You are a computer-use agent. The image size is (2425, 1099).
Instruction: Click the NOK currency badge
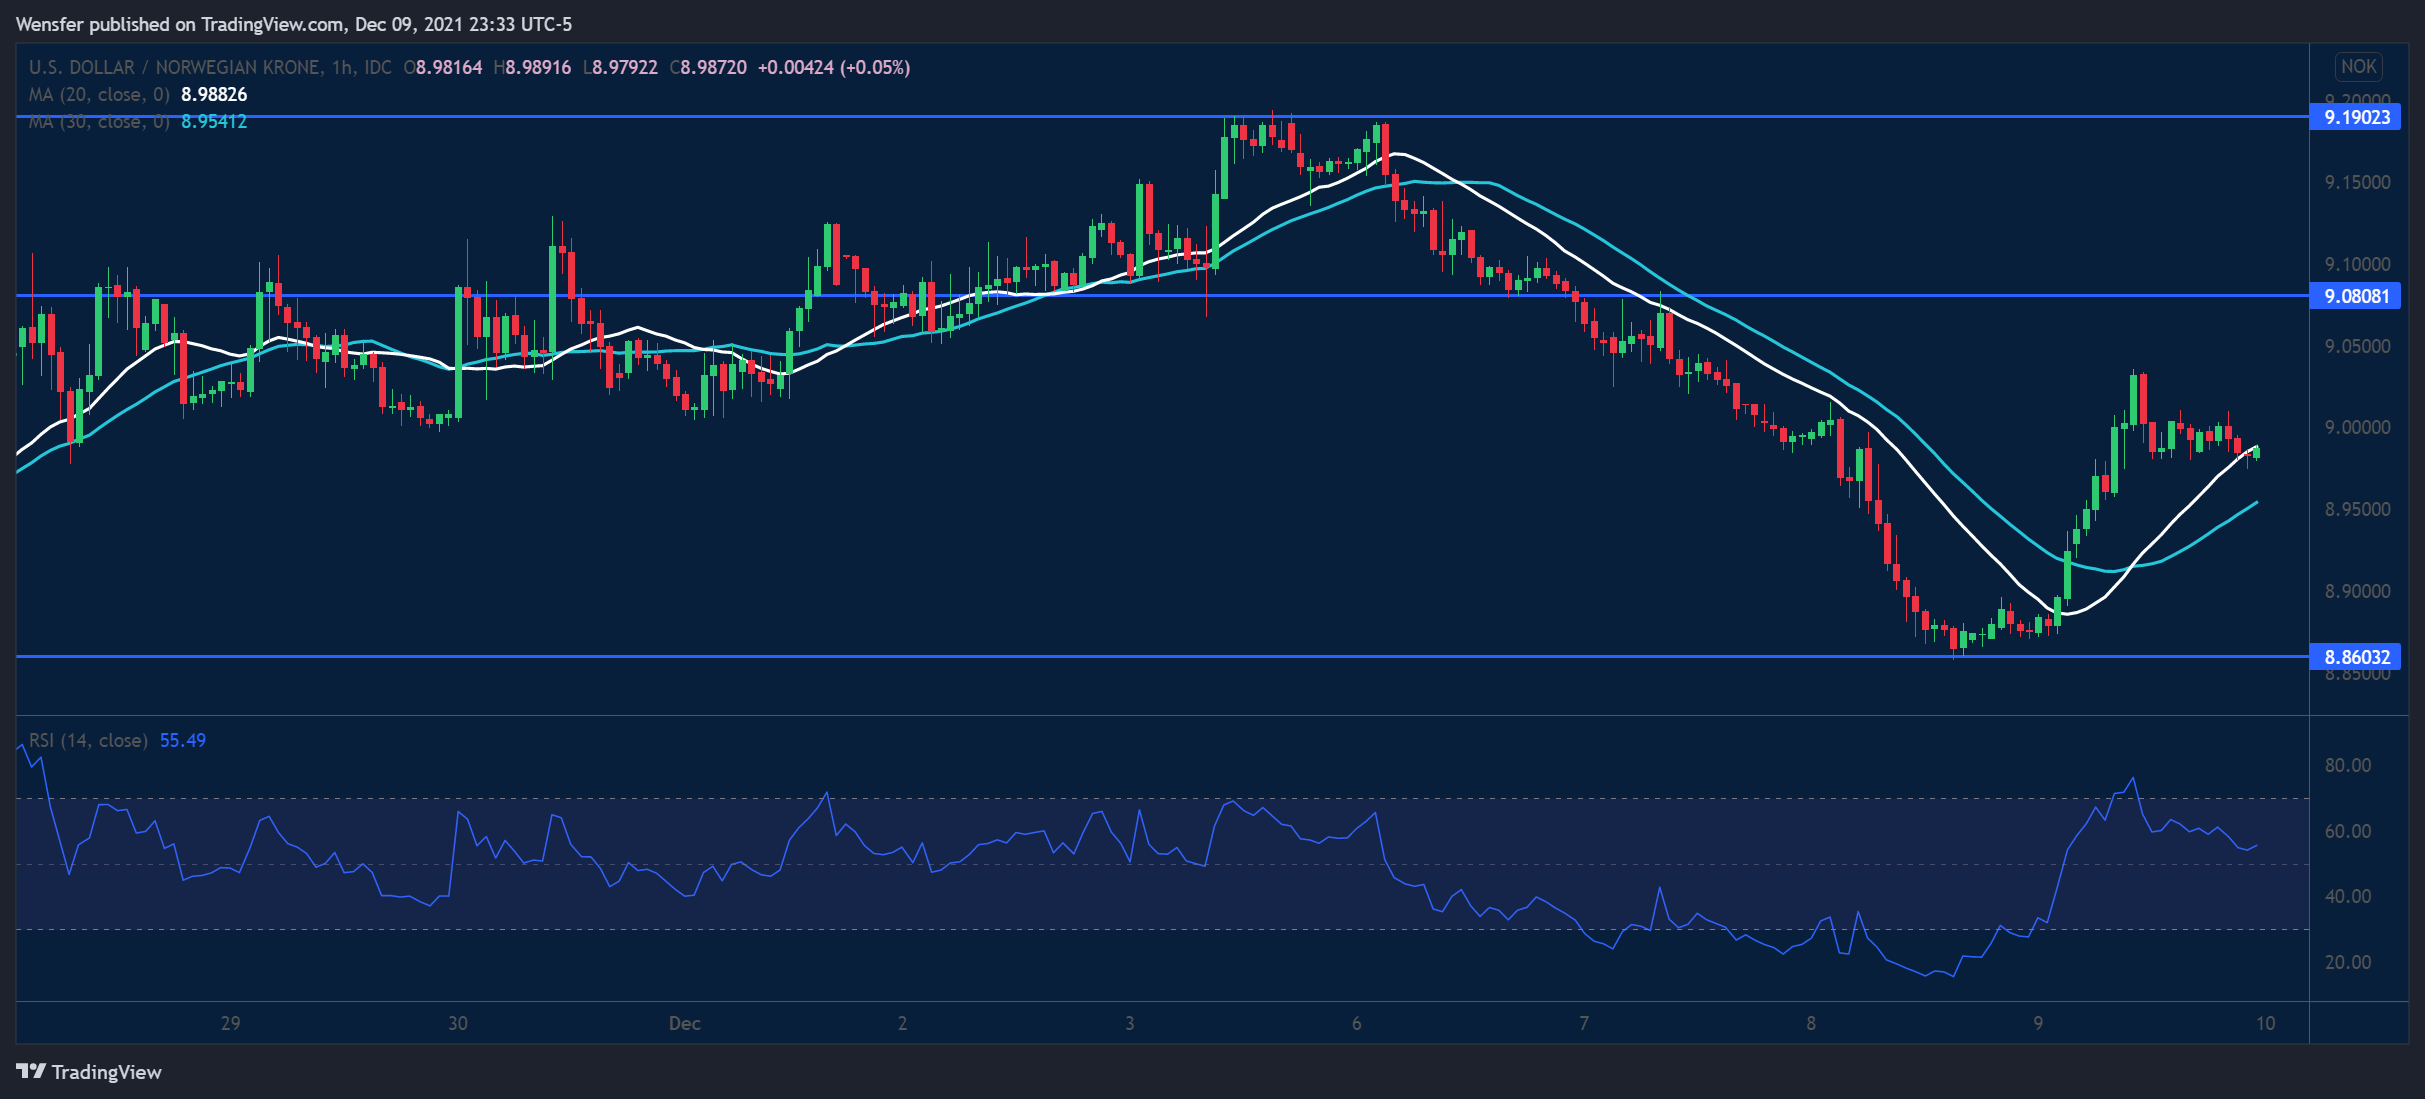[x=2358, y=67]
